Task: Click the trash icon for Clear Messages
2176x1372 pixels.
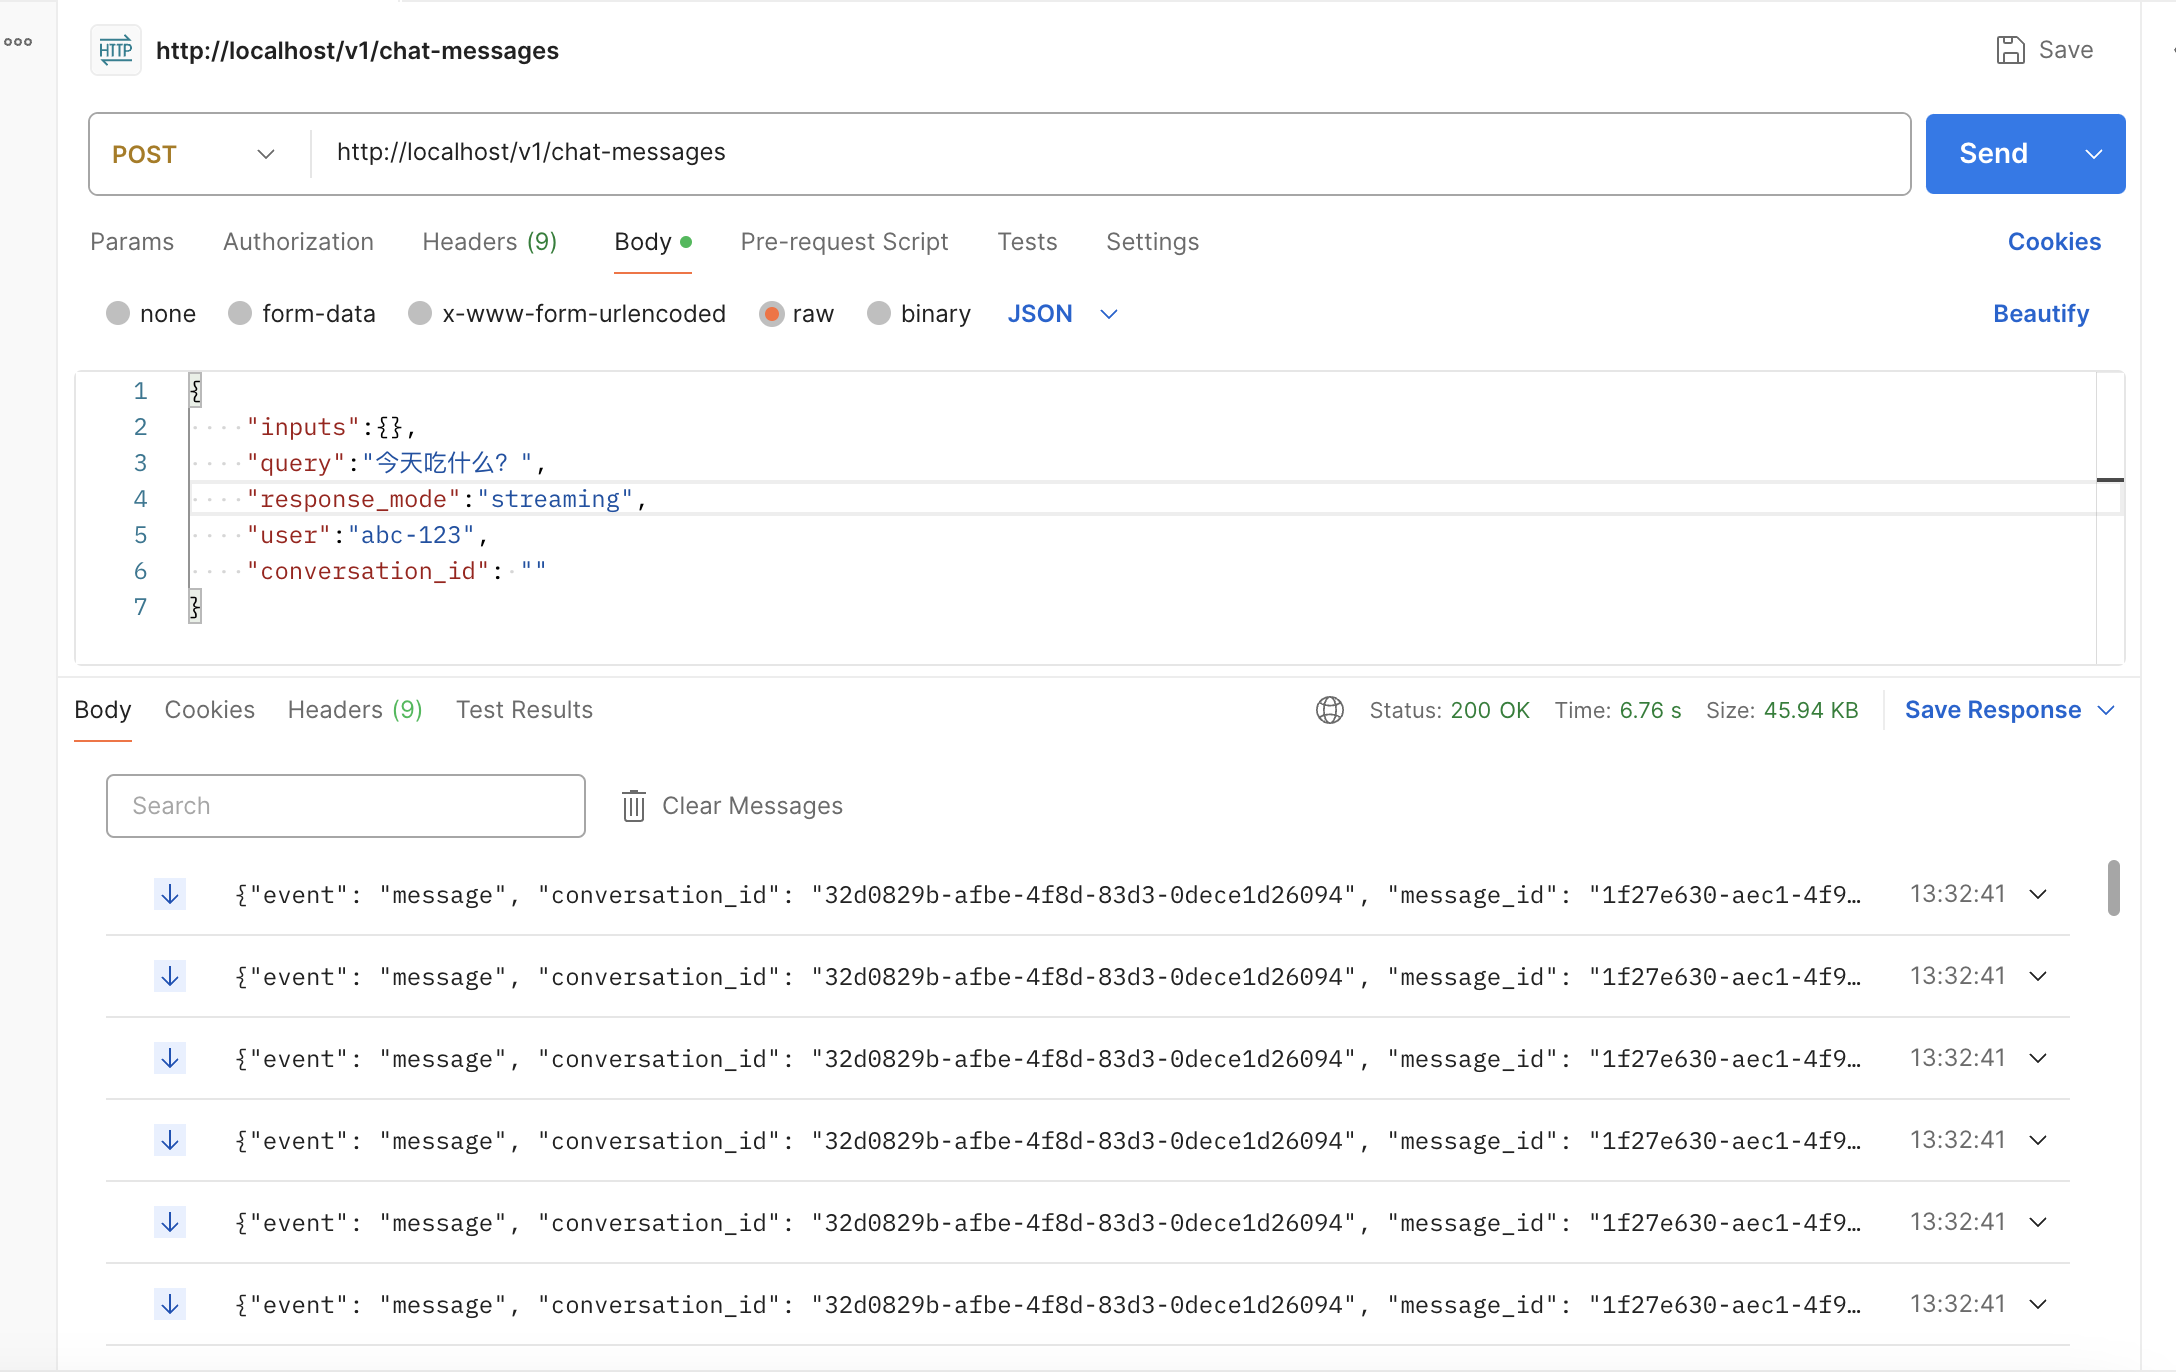Action: [x=633, y=806]
